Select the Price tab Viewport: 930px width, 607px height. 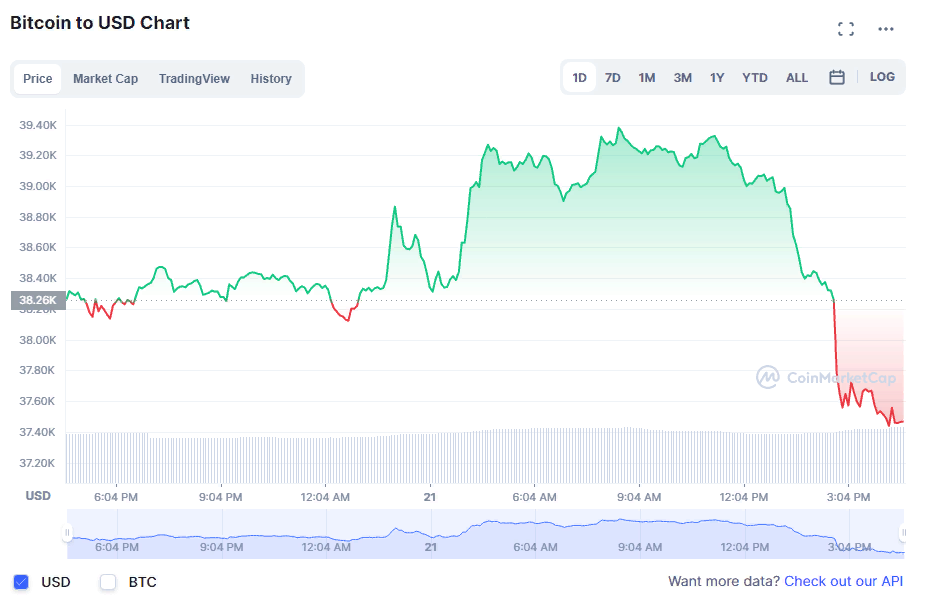pyautogui.click(x=38, y=79)
